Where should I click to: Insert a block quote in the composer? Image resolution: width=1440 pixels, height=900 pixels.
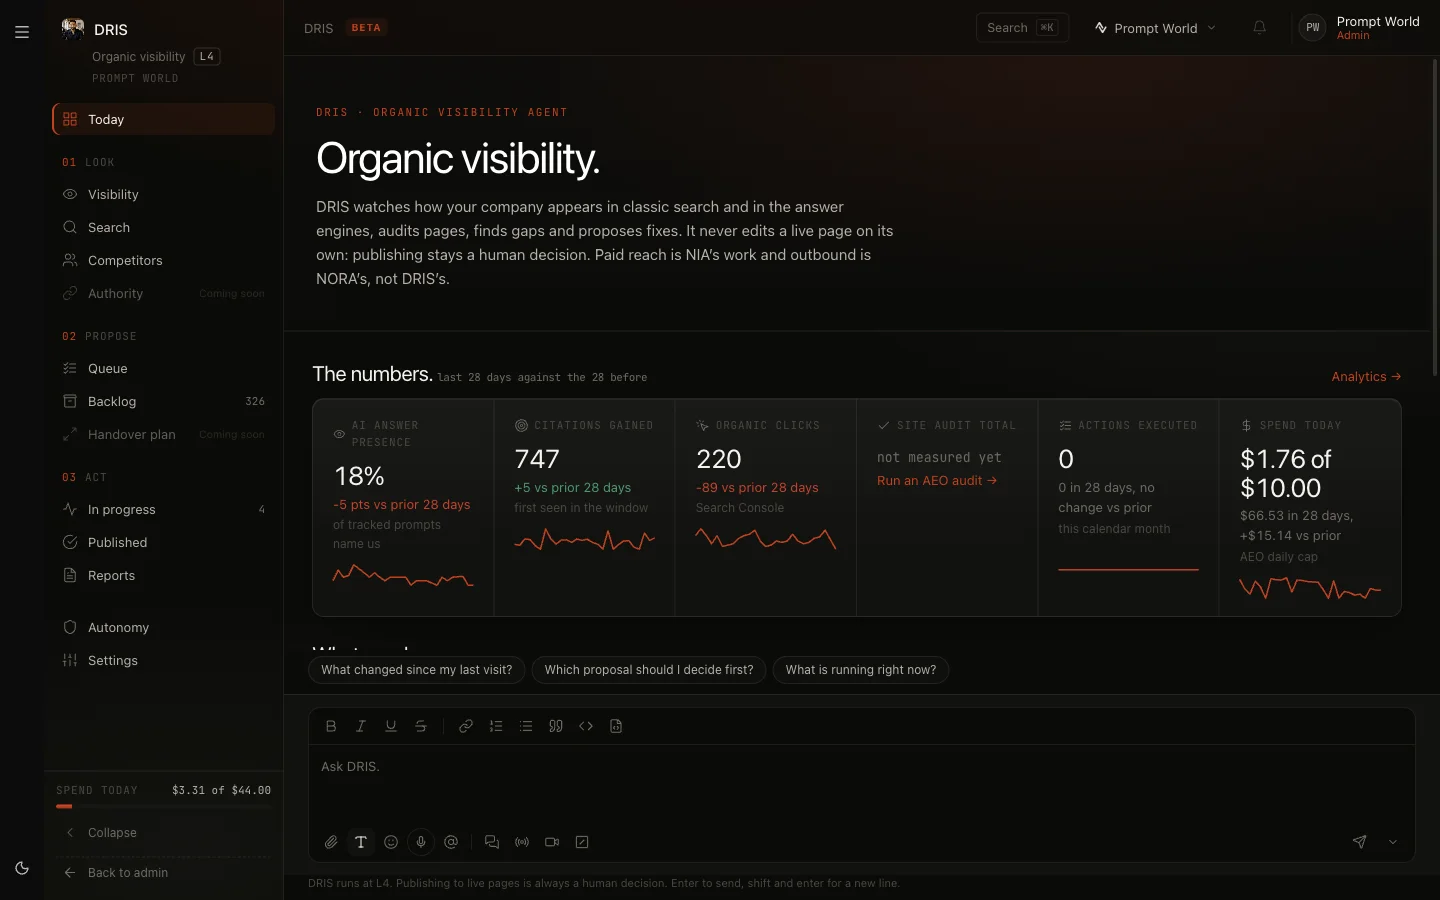click(556, 726)
